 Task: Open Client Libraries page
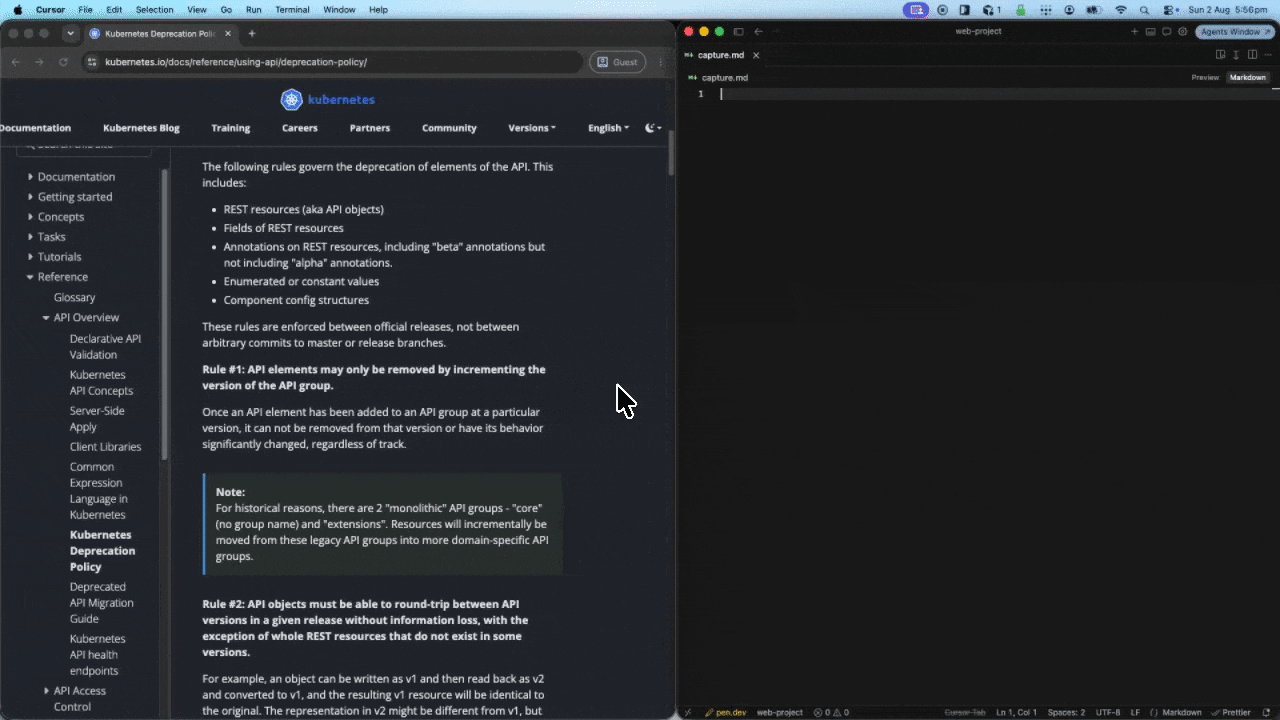[x=105, y=447]
